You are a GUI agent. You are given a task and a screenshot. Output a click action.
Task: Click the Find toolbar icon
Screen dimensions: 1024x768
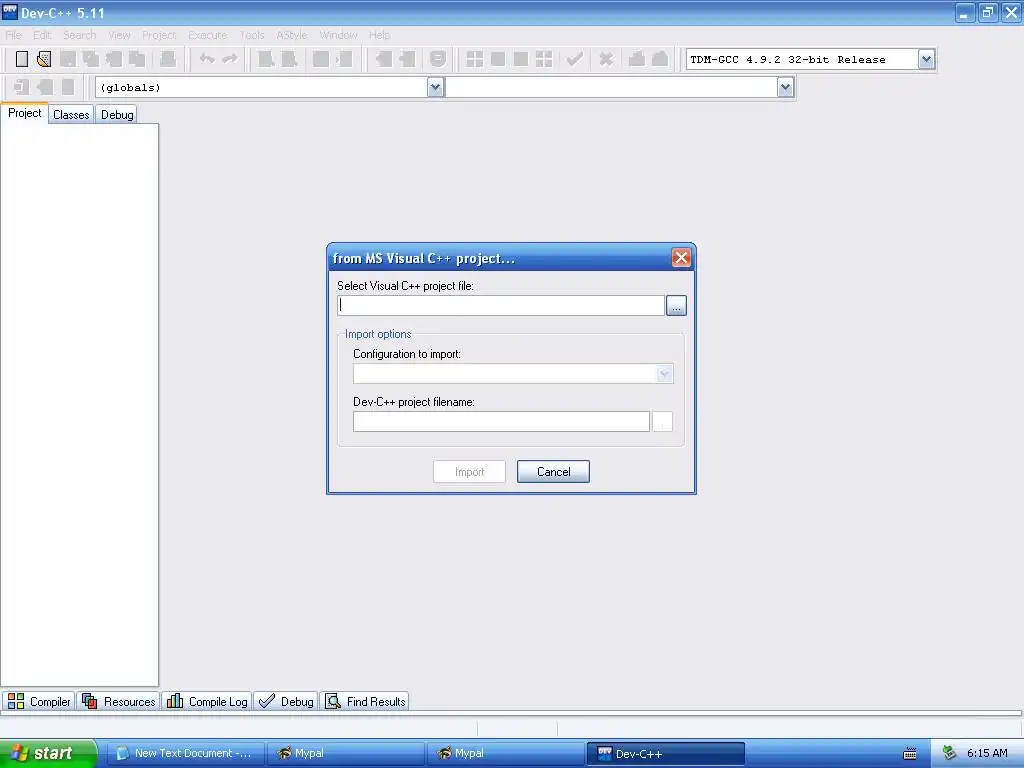coord(266,59)
